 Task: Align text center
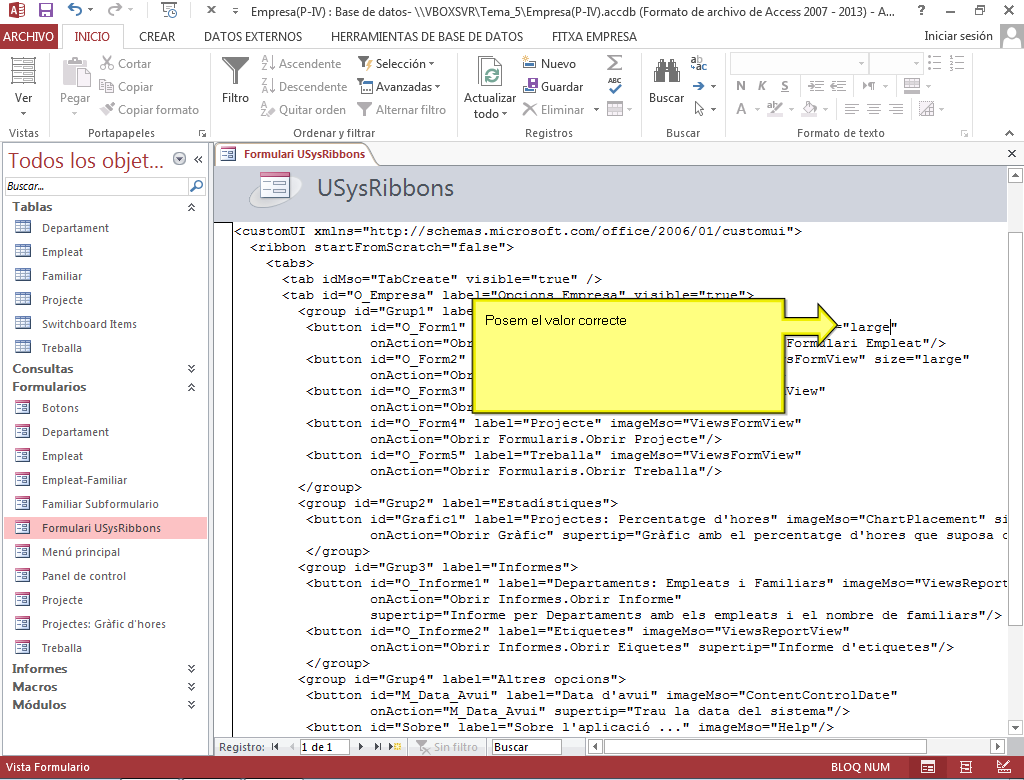click(874, 109)
